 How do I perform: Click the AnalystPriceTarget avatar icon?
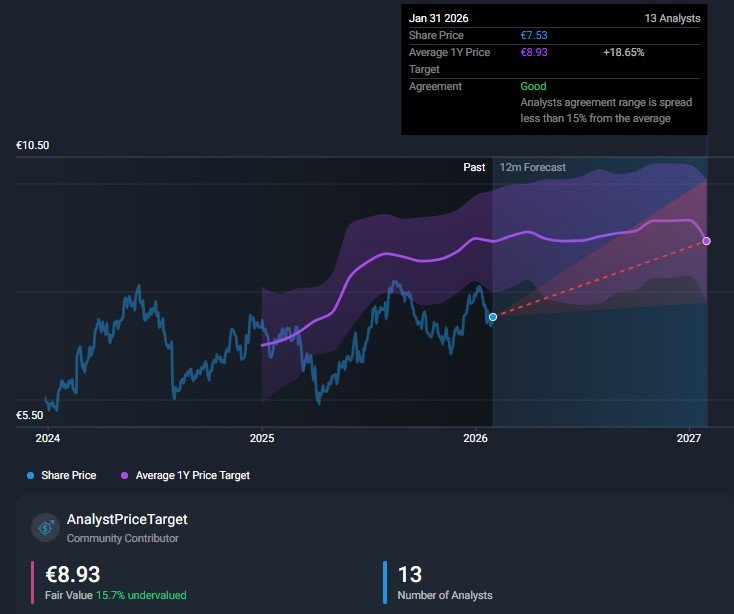click(46, 527)
